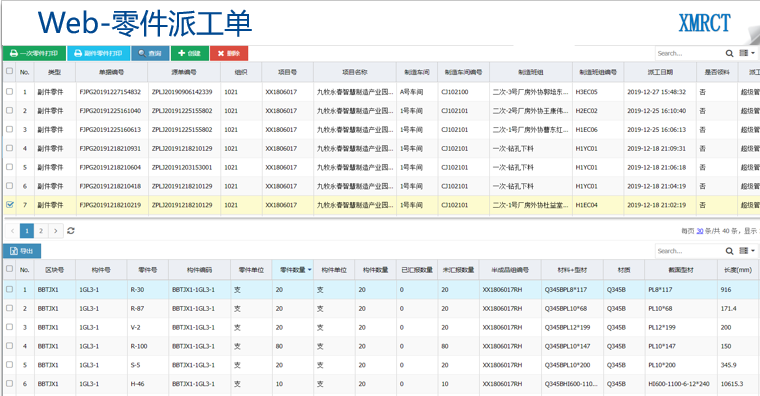This screenshot has width=760, height=396.
Task: Check the box for lower row H-46
Action: tap(9, 383)
